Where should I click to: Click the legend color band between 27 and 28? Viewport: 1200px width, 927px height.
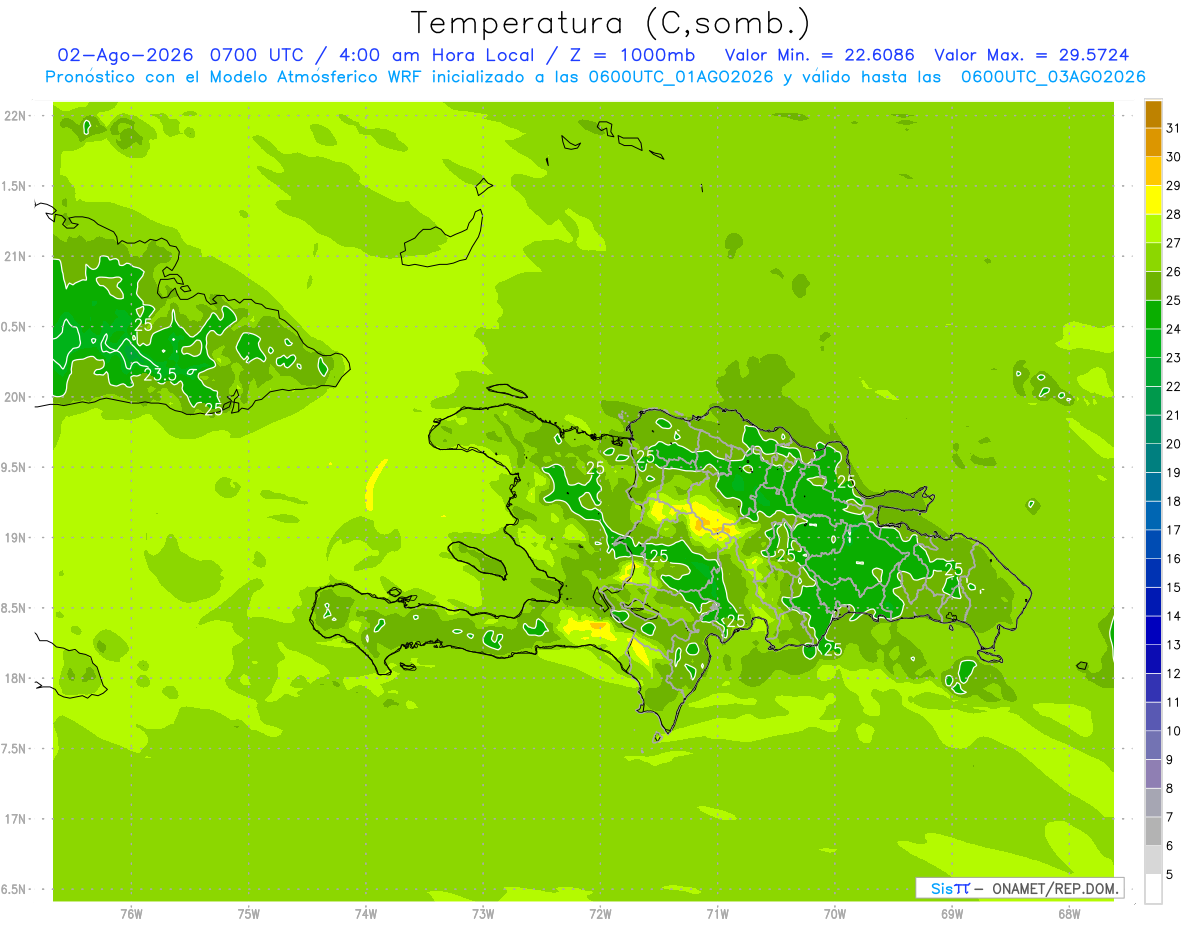pyautogui.click(x=1153, y=228)
